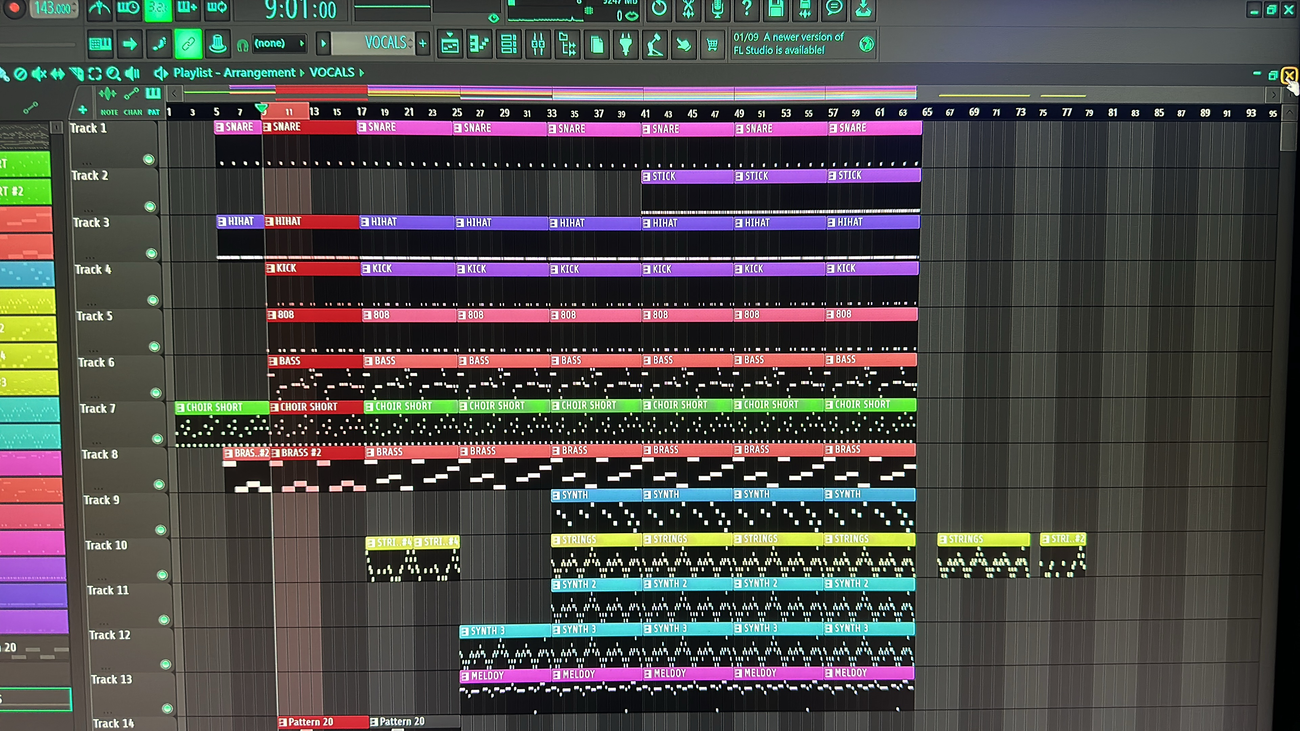Toggle the multi-link to controllers button
Screen dimensions: 1300x731
[187, 44]
